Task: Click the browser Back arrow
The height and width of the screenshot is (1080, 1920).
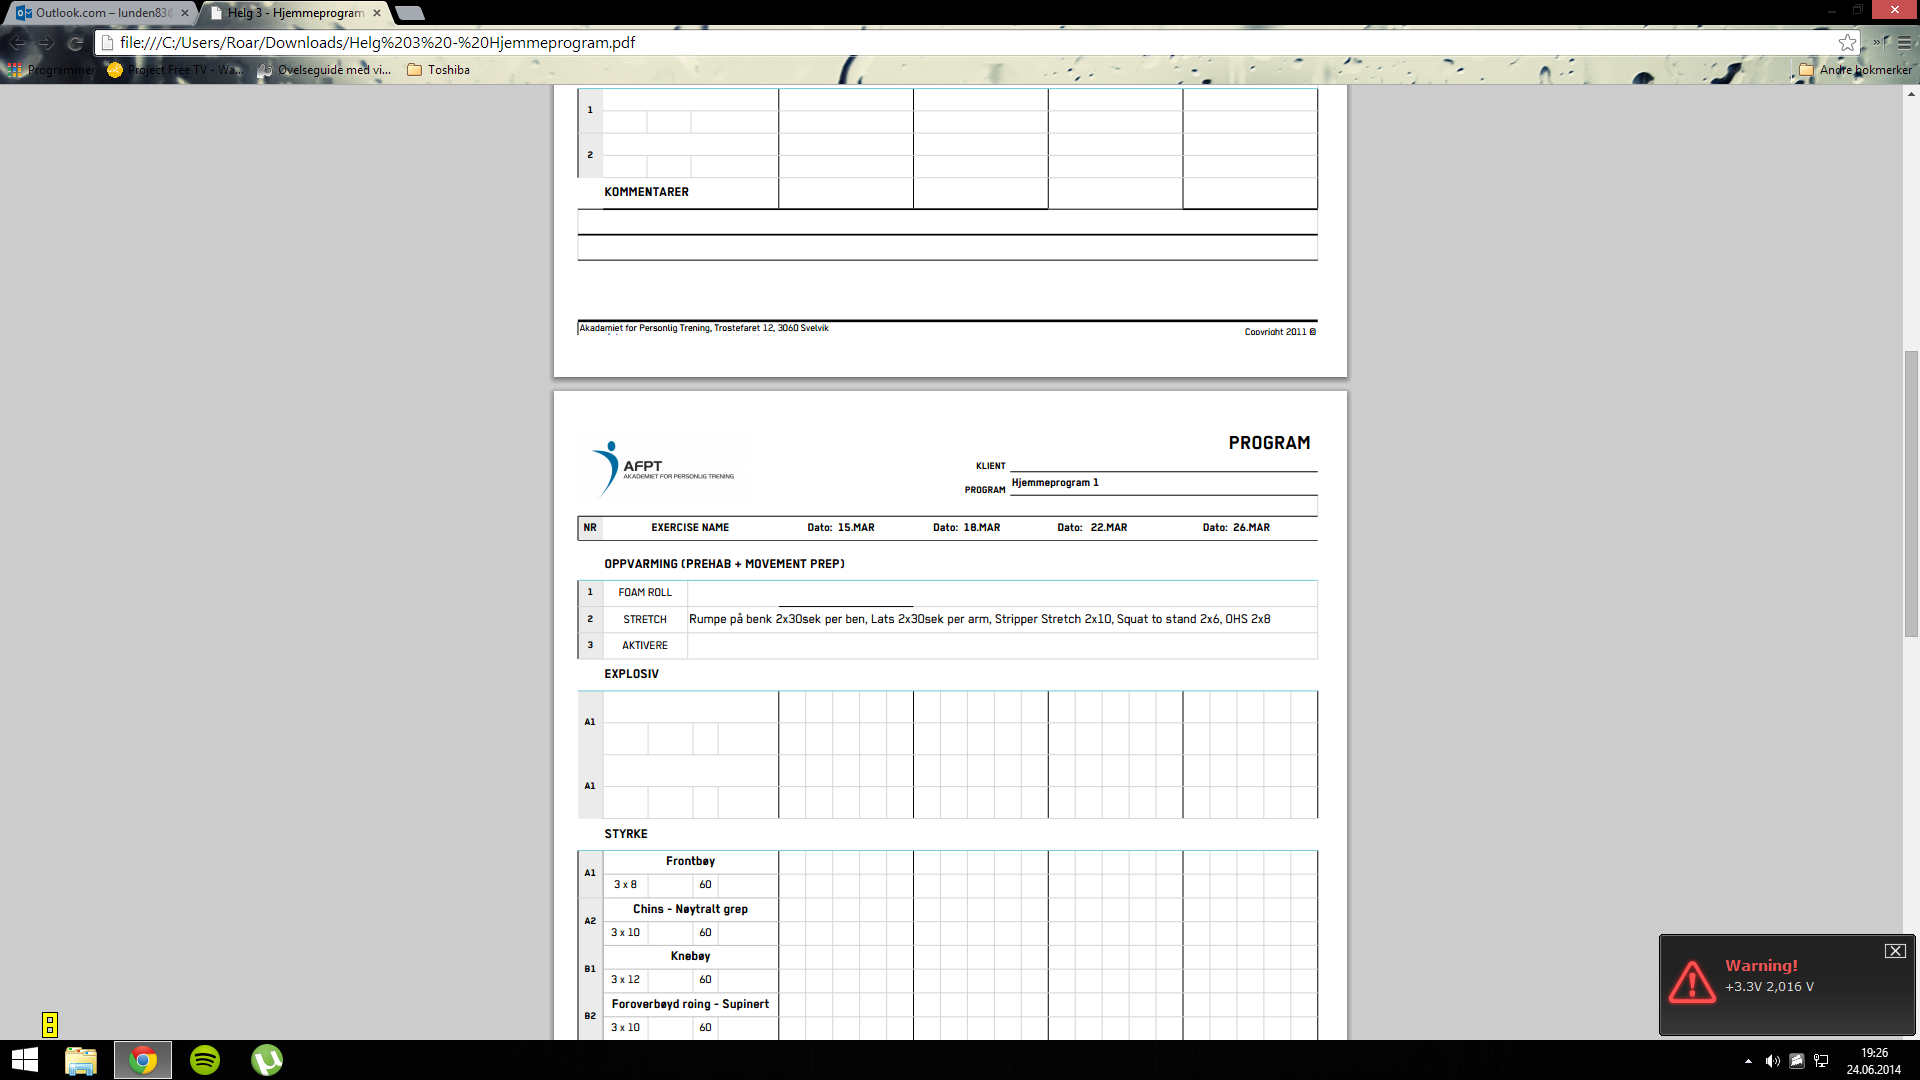Action: coord(17,43)
